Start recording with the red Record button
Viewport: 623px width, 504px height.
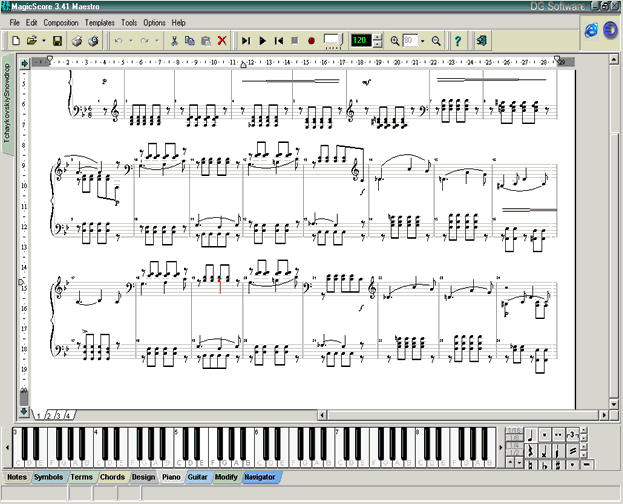point(311,41)
